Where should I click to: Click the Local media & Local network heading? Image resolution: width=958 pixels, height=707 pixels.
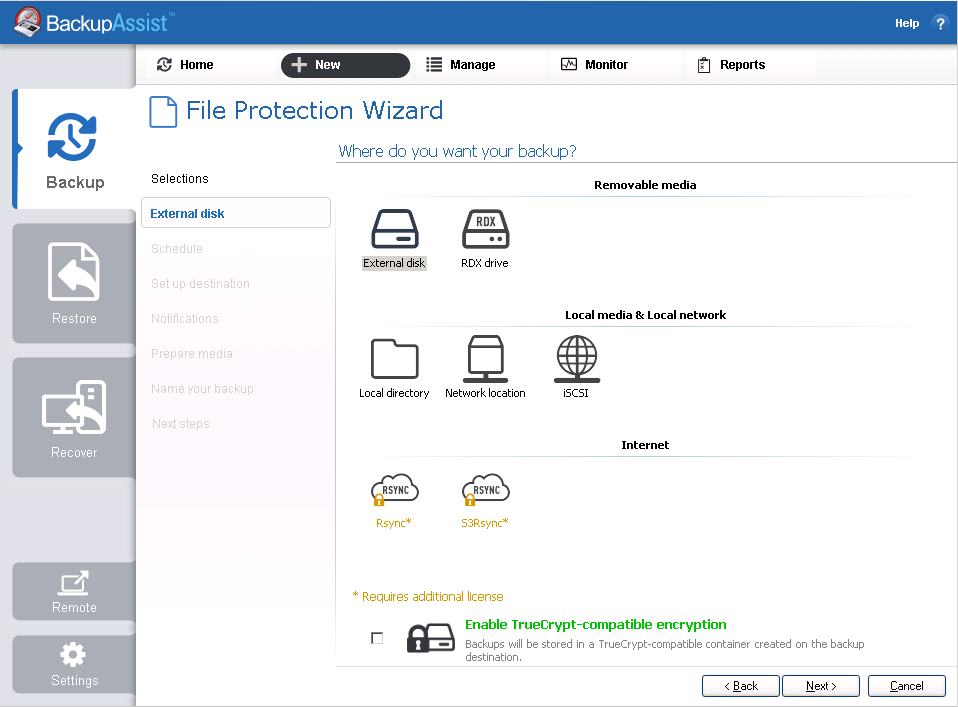coord(645,315)
